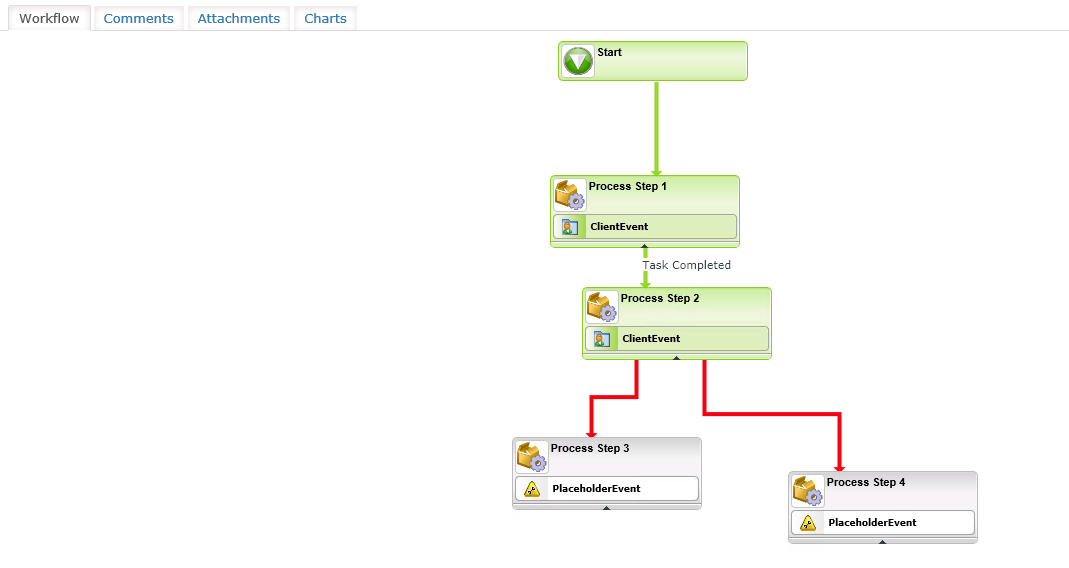
Task: Click the green Start arrow icon
Action: point(578,61)
